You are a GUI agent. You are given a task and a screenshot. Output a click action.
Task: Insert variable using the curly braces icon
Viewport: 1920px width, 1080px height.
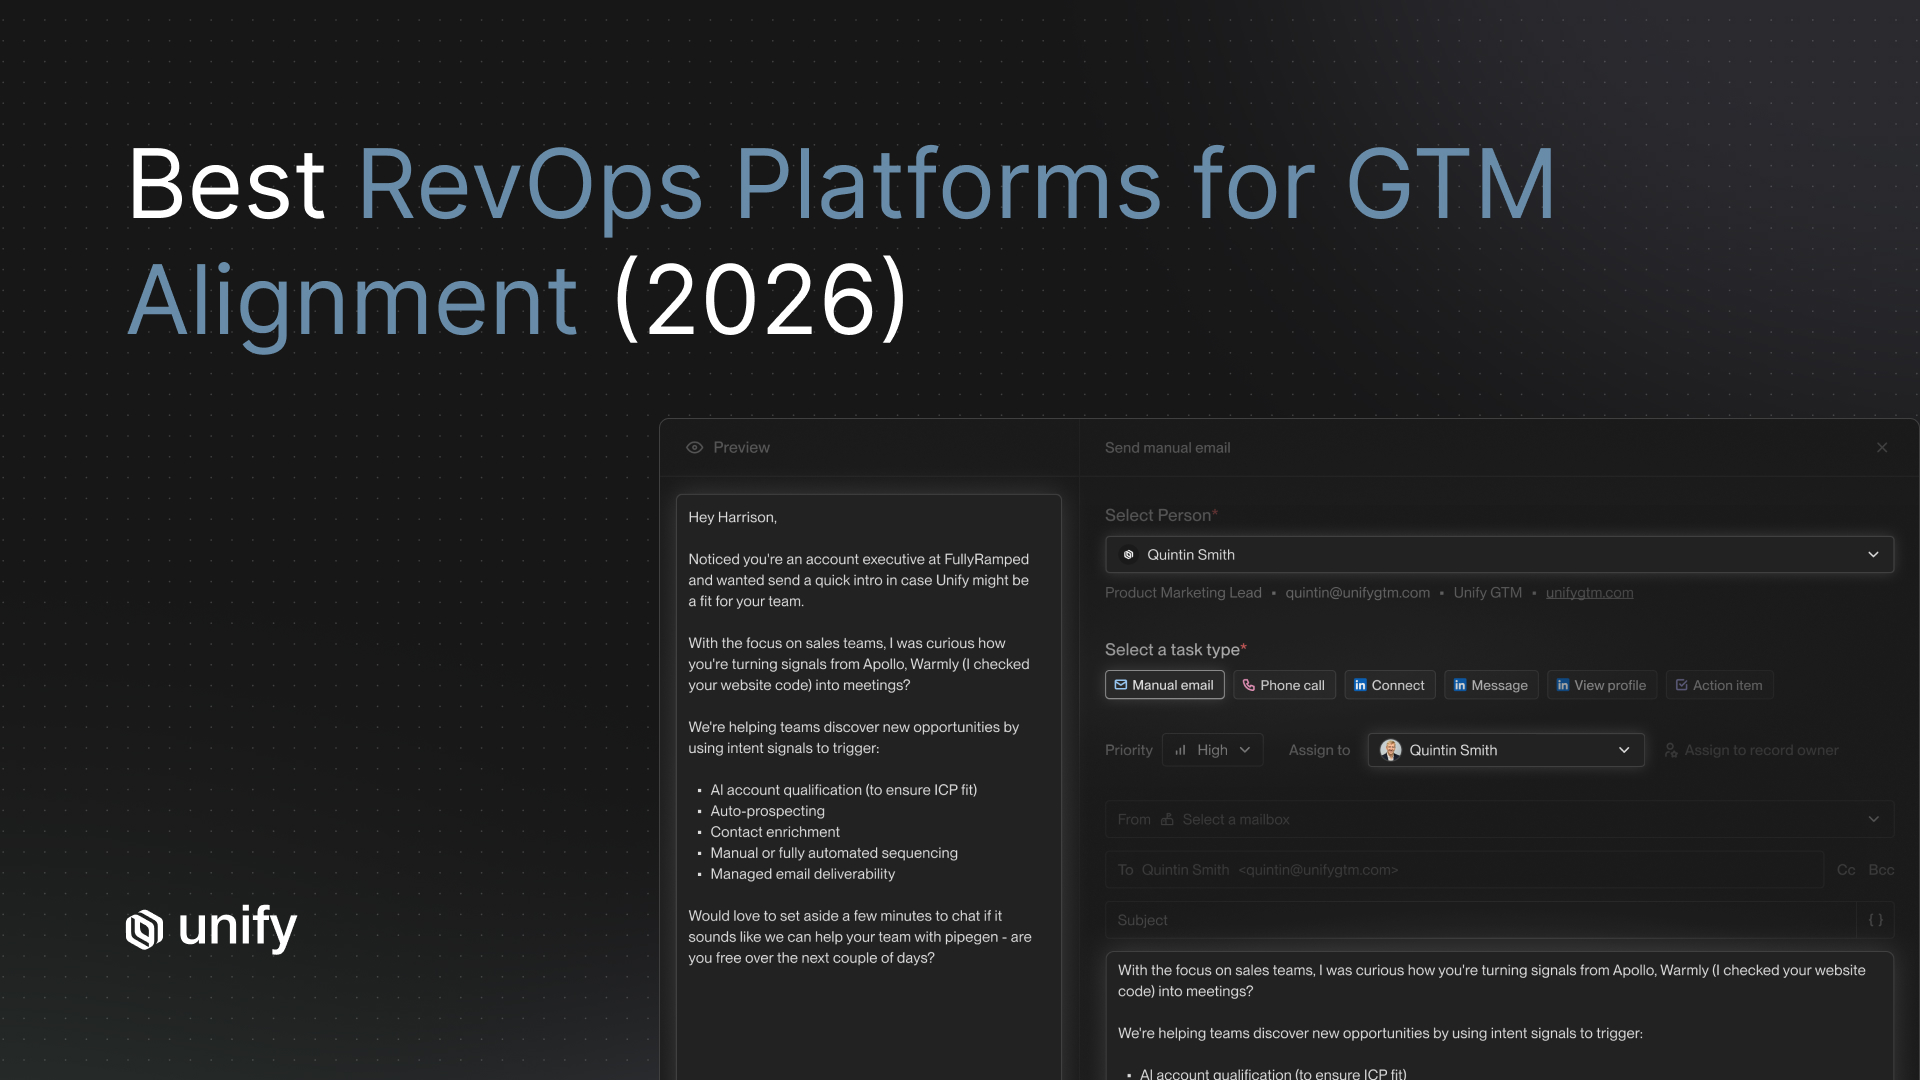[x=1876, y=920]
